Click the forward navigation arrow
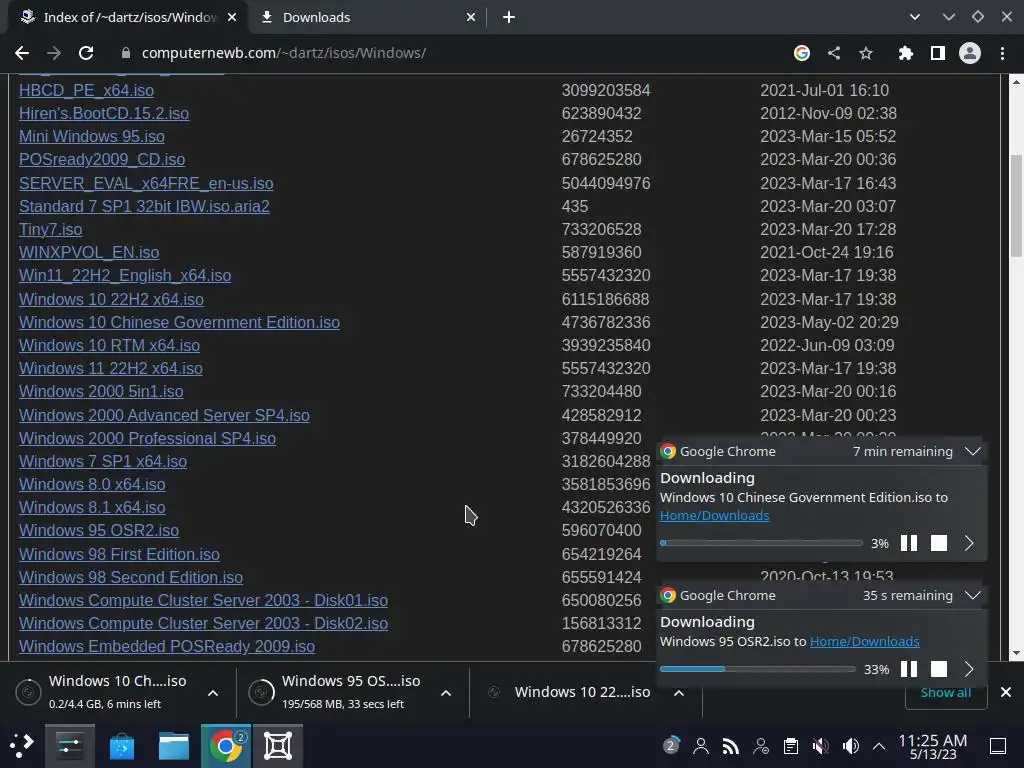Viewport: 1024px width, 768px height. [54, 53]
